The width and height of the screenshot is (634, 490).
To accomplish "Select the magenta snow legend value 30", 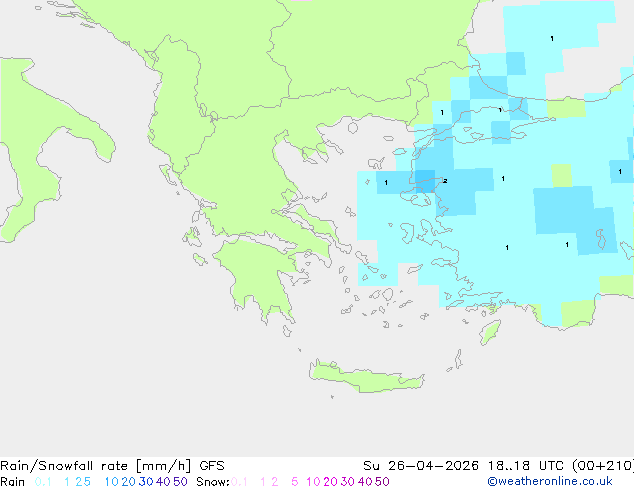I will click(348, 482).
